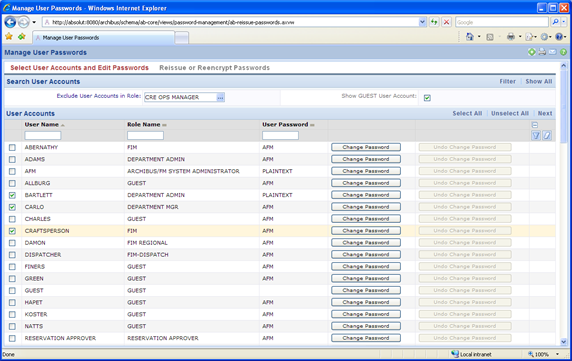572x361 pixels.
Task: Open the address bar dropdown arrow
Action: [422, 22]
